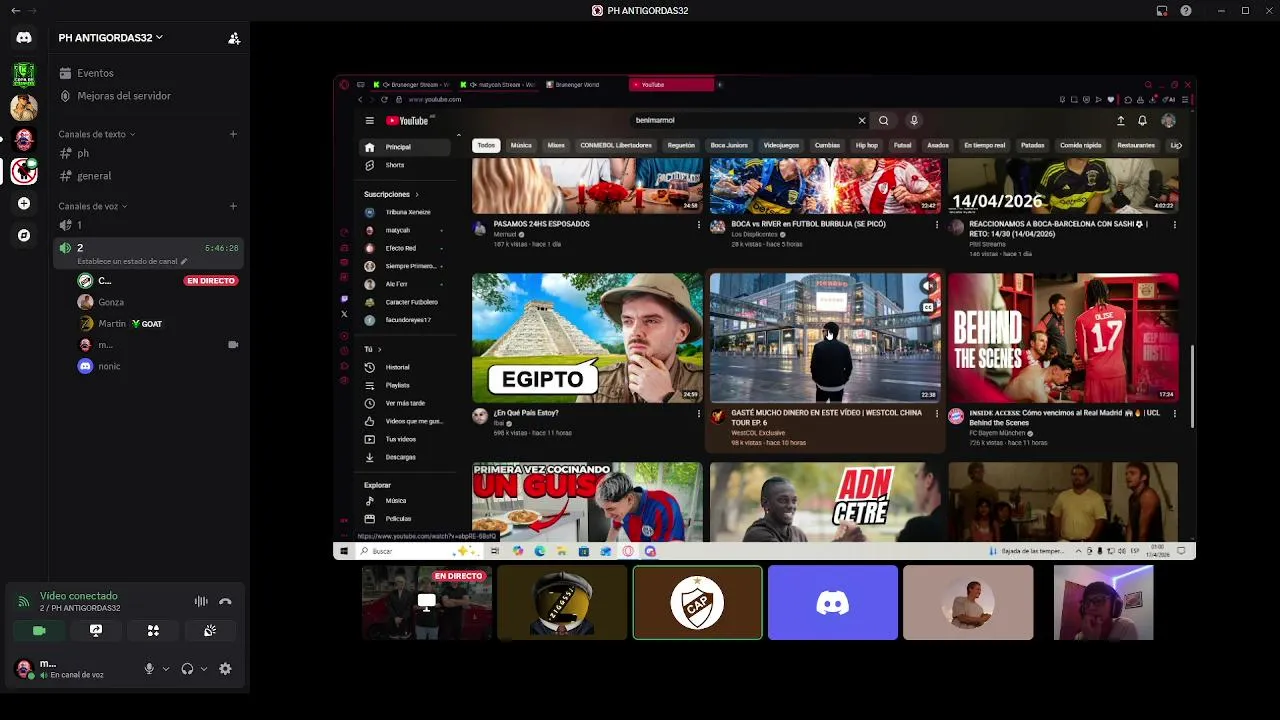Open the Discord help question mark icon
1280x720 pixels.
[x=1186, y=10]
